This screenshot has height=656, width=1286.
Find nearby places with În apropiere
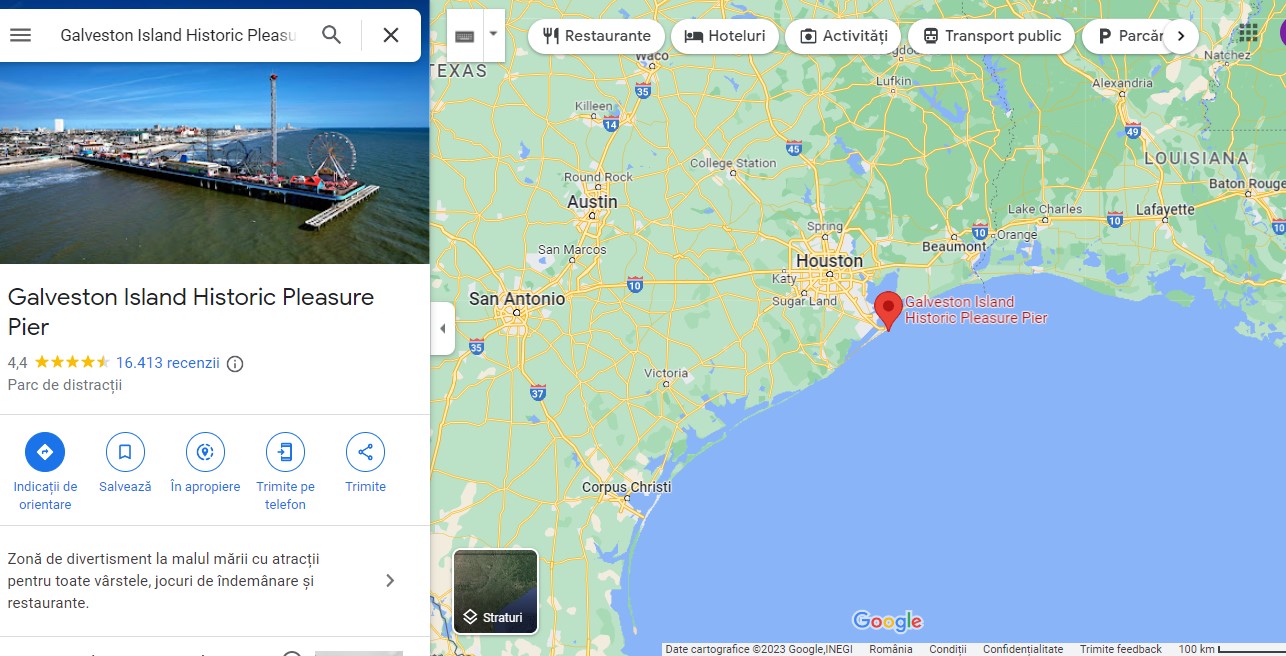[205, 452]
